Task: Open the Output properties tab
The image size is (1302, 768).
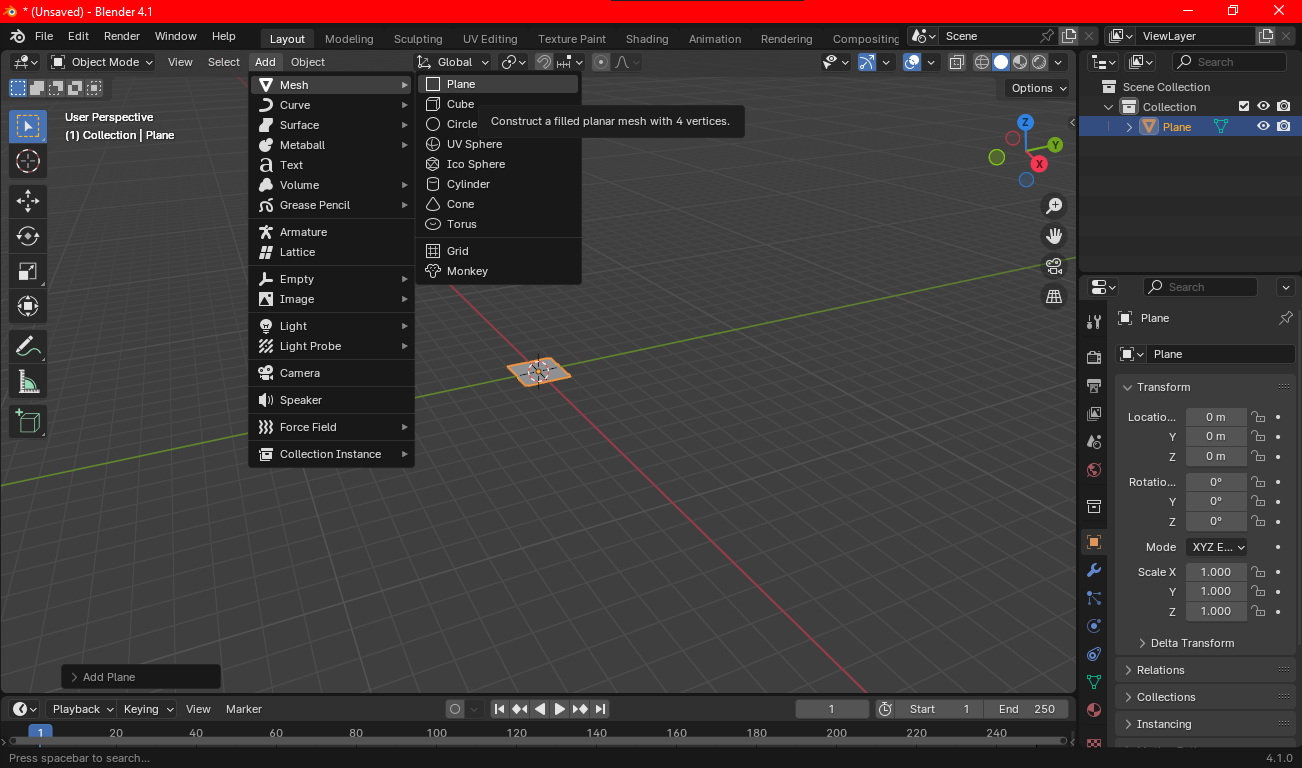Action: coord(1094,385)
